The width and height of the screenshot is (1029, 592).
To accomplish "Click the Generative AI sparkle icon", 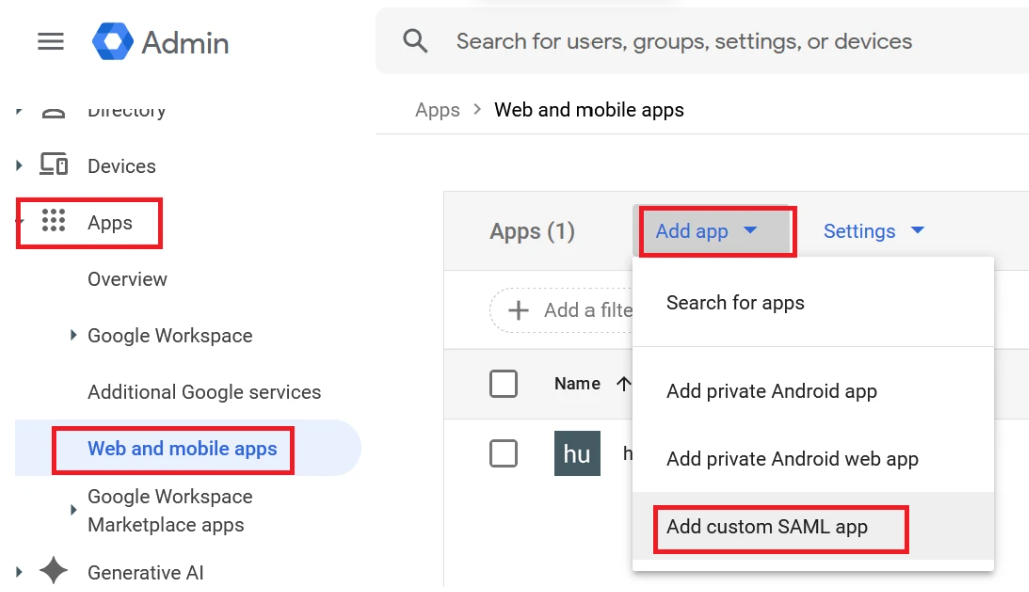I will [x=54, y=571].
